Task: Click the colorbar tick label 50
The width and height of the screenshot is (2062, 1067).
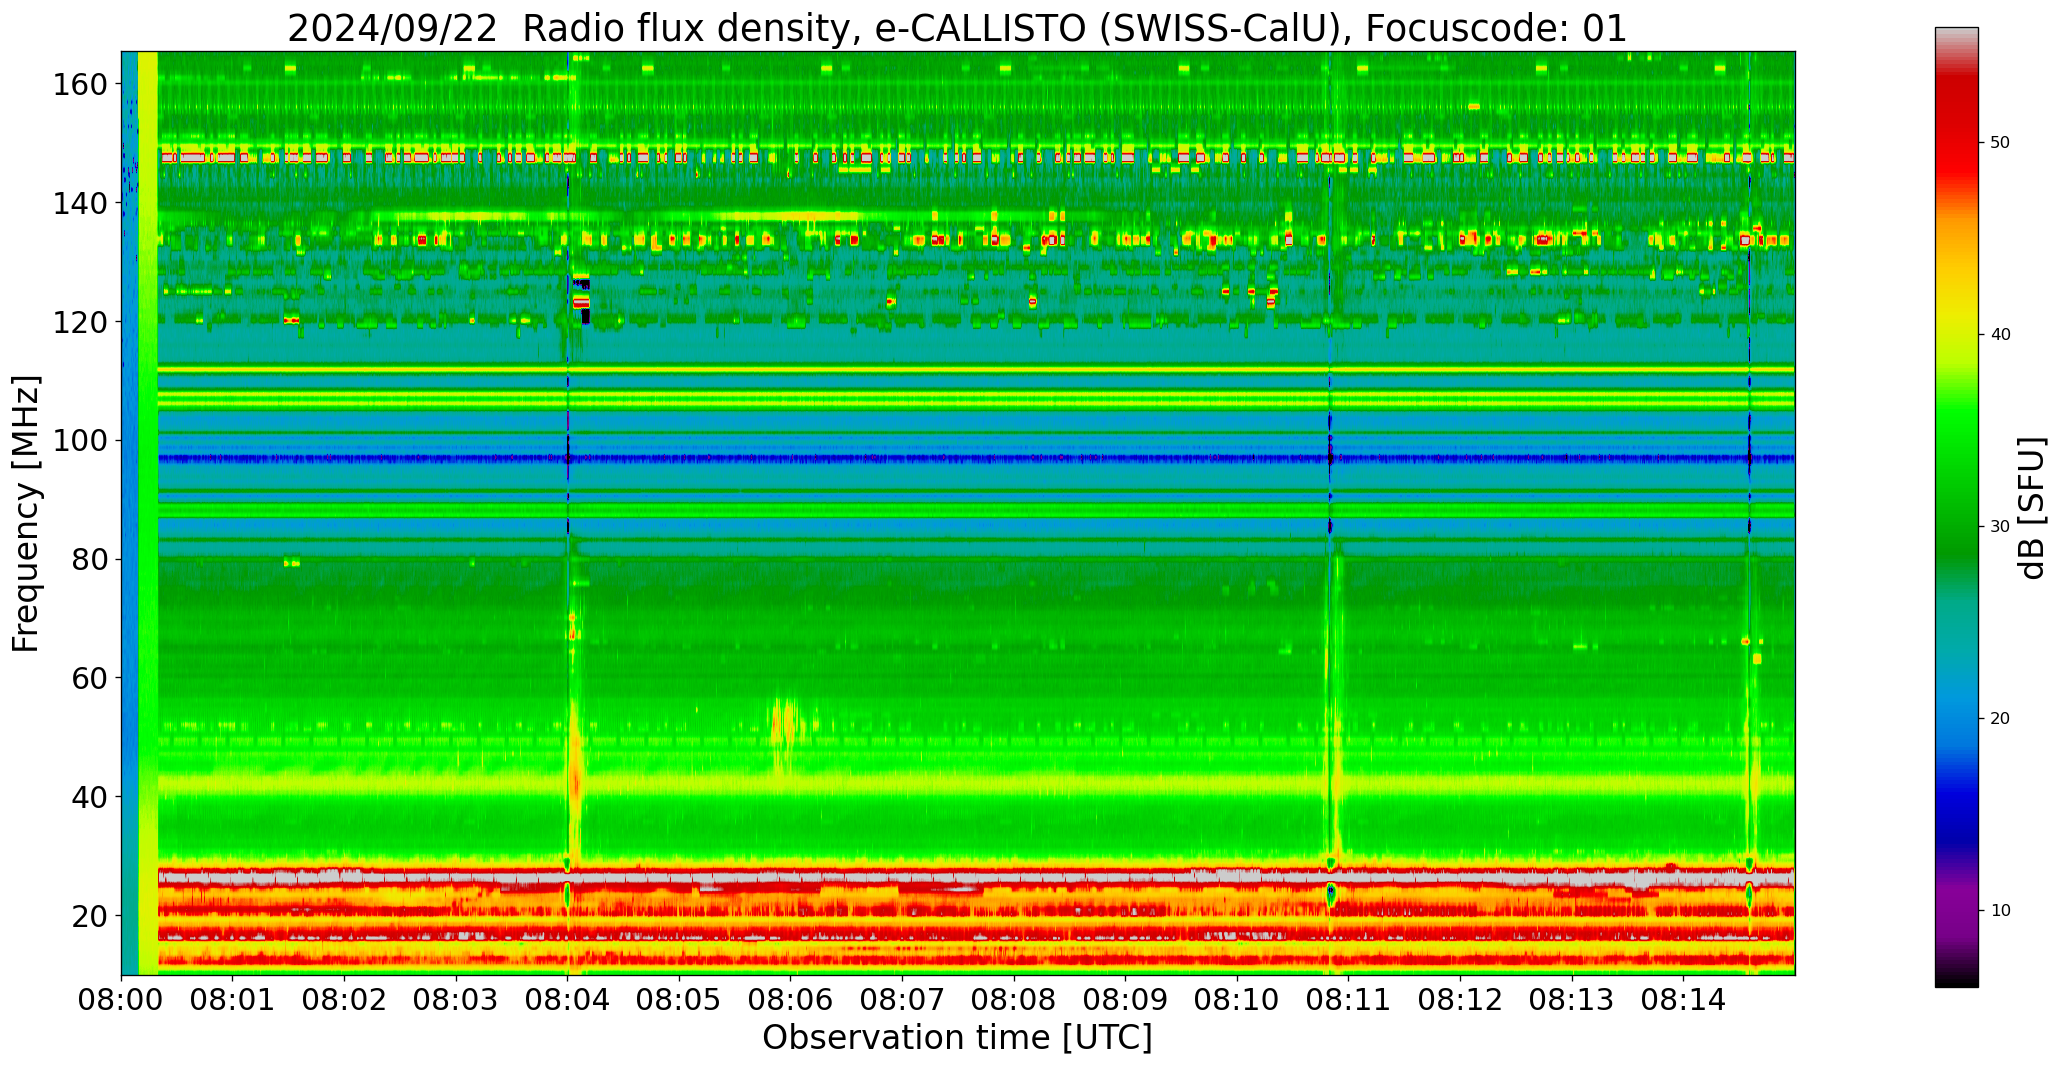Action: [2000, 143]
